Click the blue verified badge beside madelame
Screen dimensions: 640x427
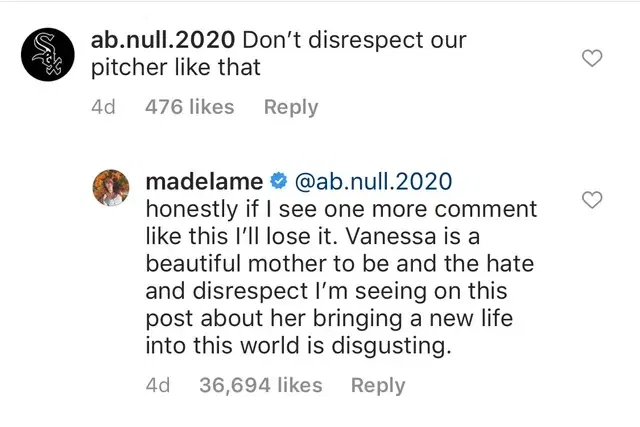click(279, 182)
